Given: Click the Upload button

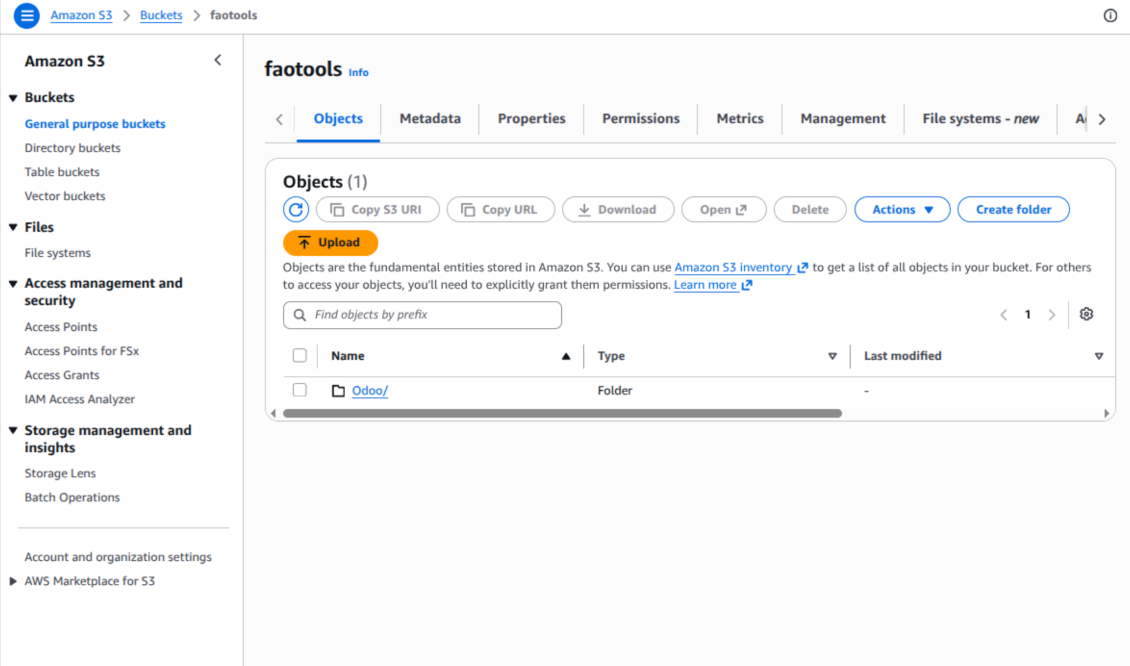Looking at the screenshot, I should (330, 243).
